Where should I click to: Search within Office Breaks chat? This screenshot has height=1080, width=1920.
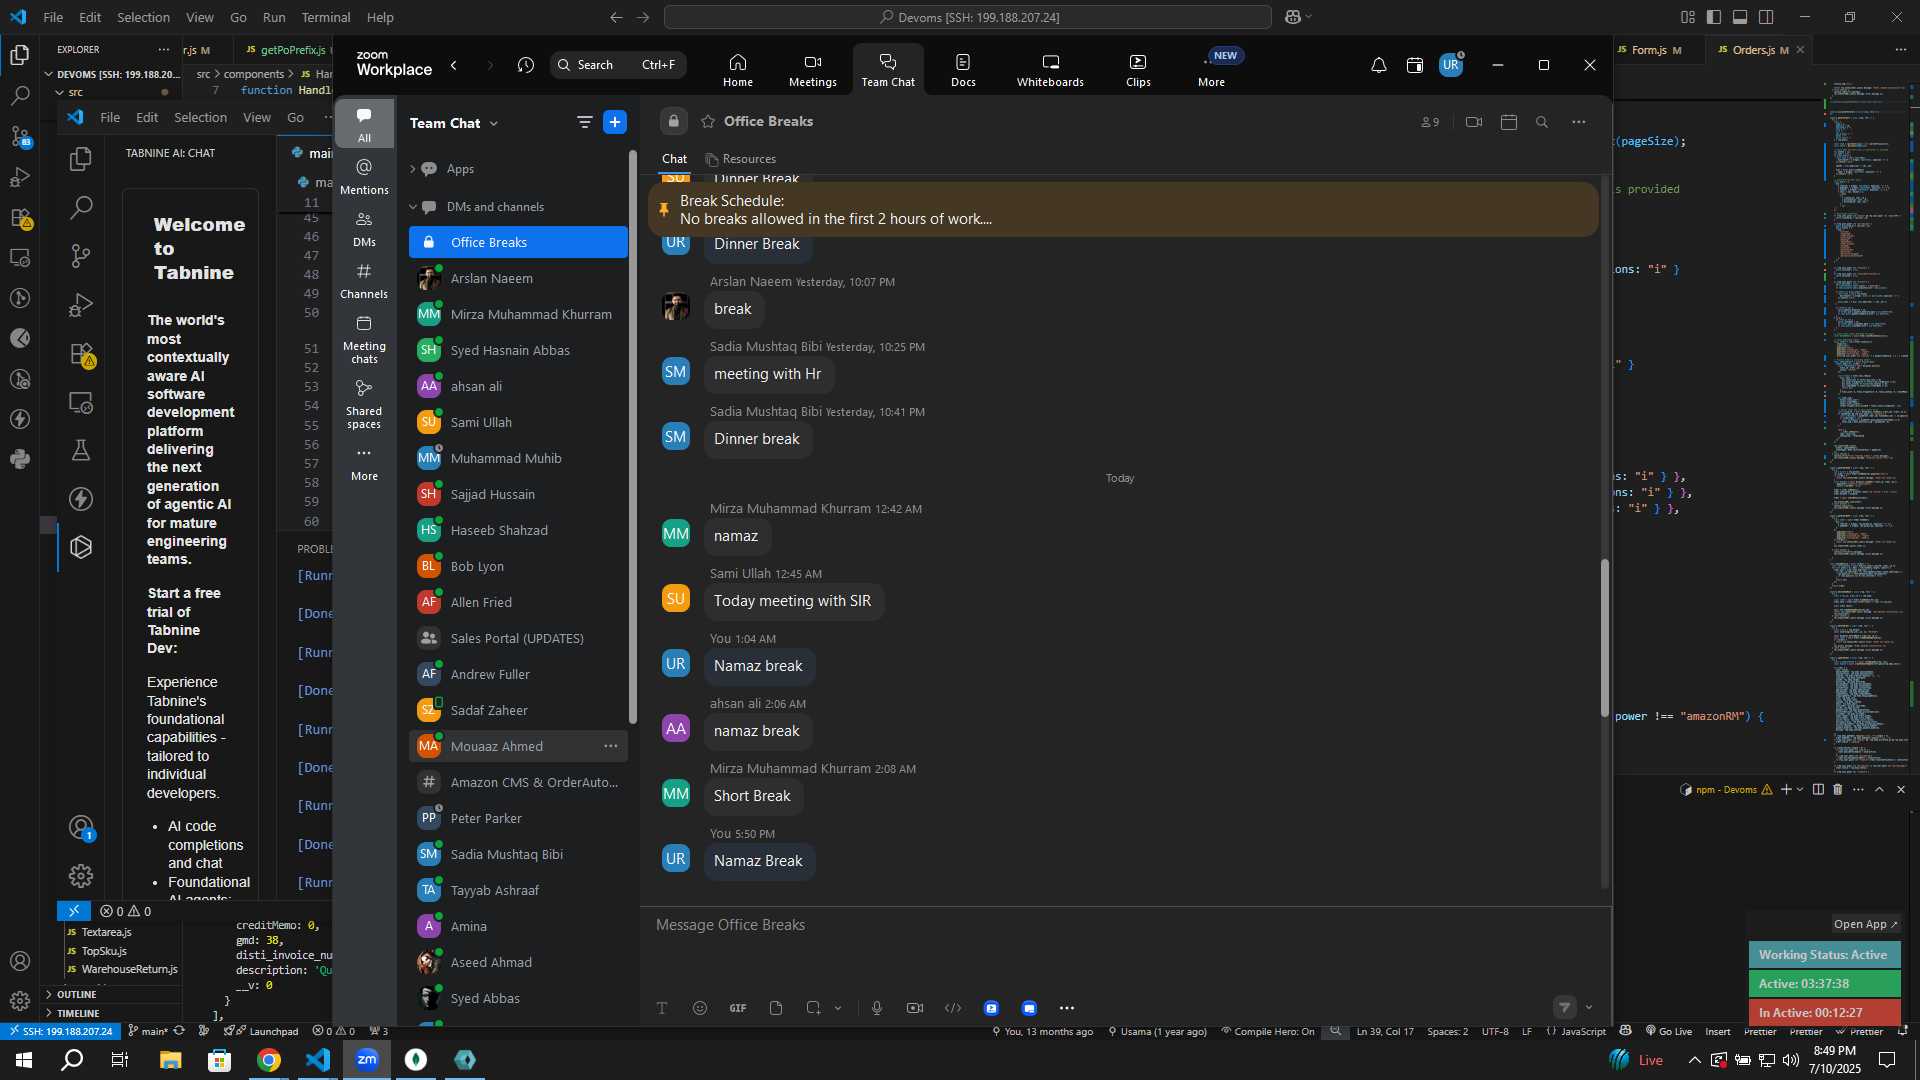[1542, 122]
